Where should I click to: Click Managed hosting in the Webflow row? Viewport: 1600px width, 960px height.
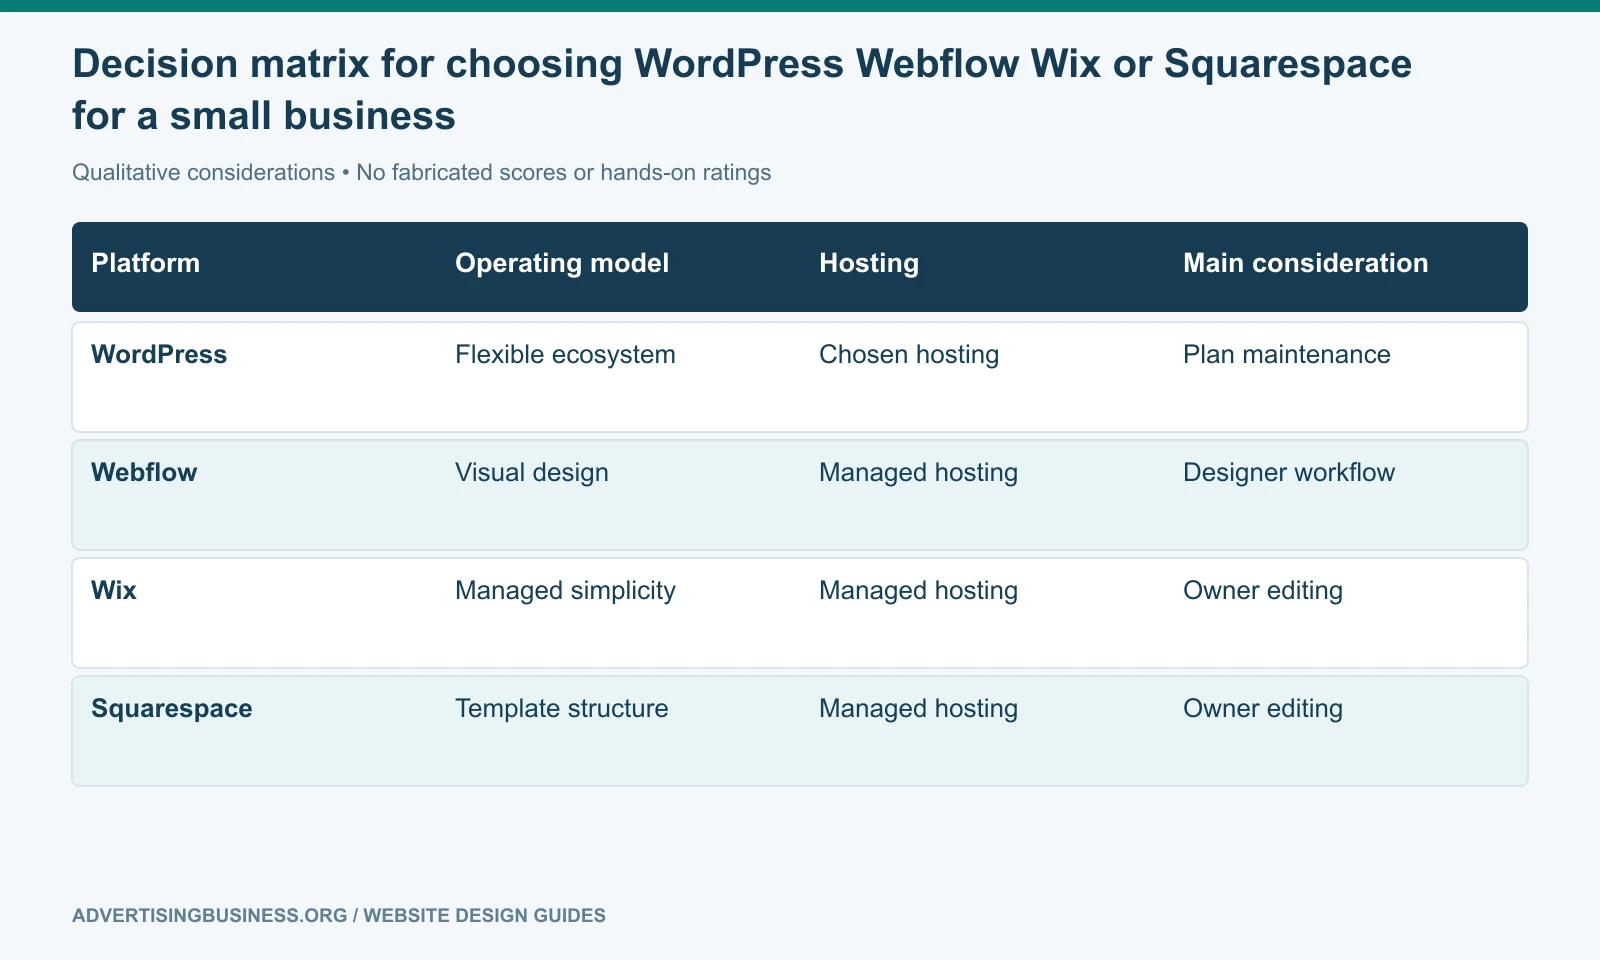click(918, 472)
